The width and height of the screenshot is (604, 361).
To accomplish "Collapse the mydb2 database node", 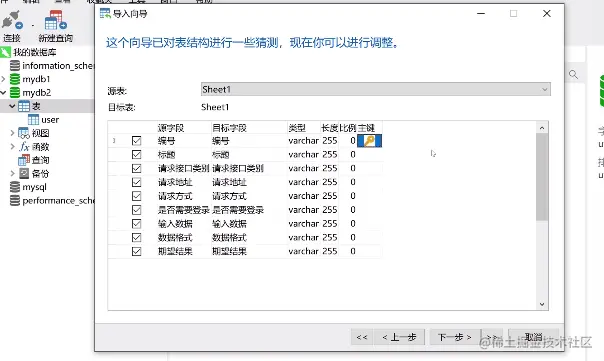I will [3, 92].
